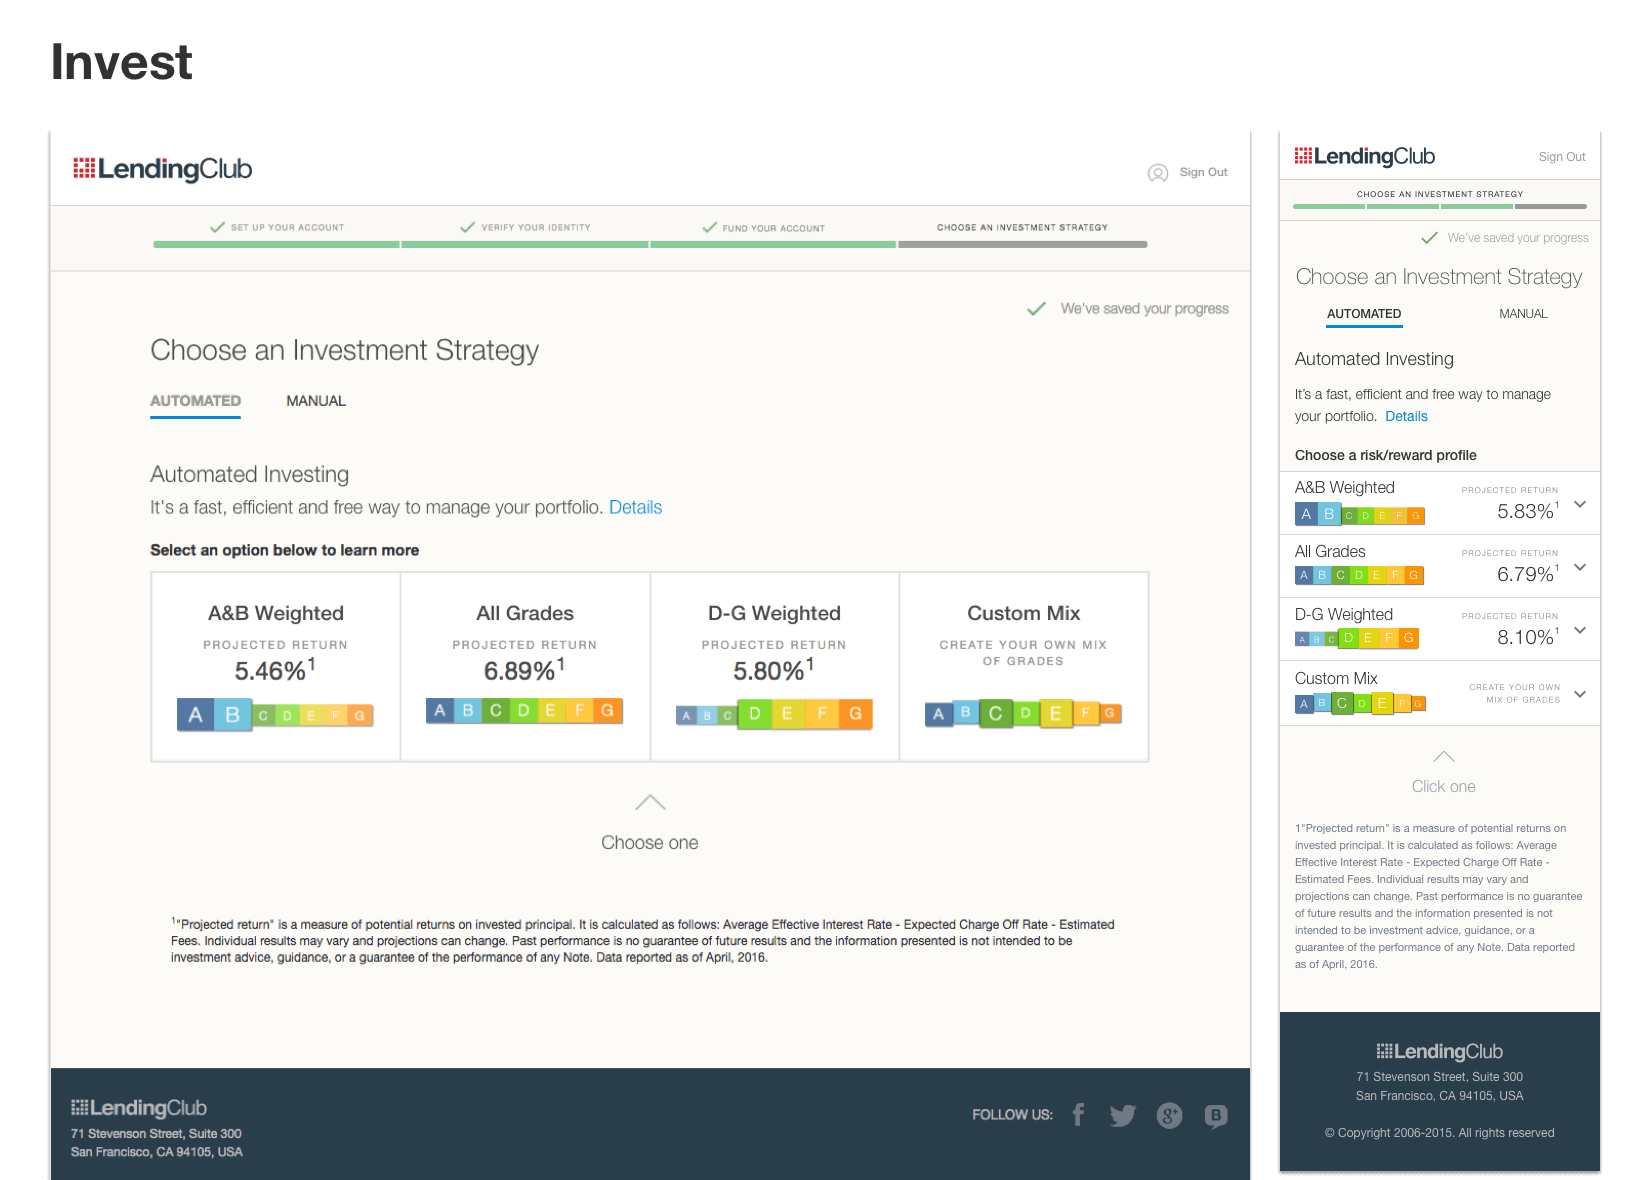This screenshot has height=1180, width=1650.
Task: Expand the mobile D-G Weighted row chevron
Action: [1580, 630]
